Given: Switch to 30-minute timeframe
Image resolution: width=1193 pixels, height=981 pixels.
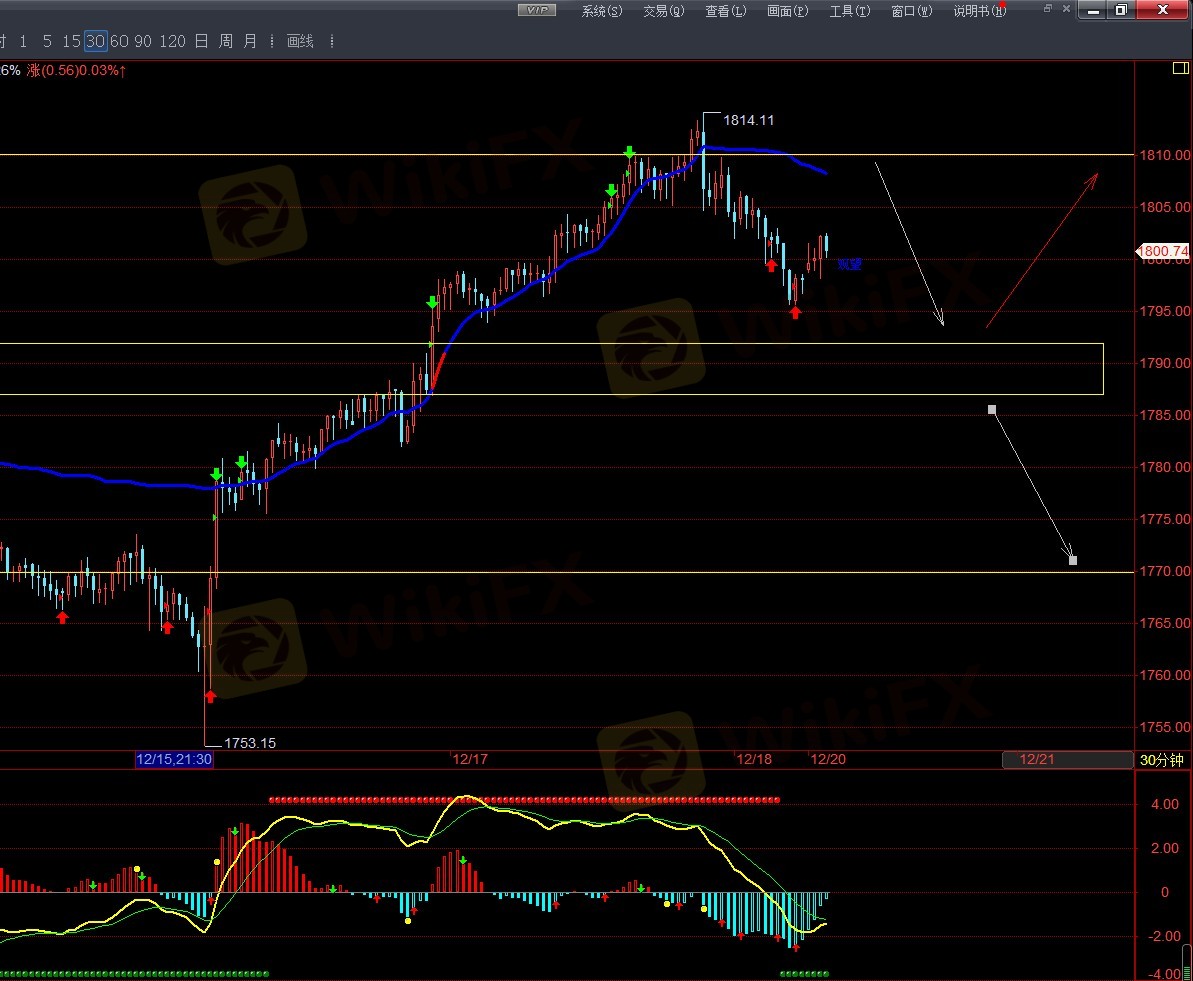Looking at the screenshot, I should point(95,41).
